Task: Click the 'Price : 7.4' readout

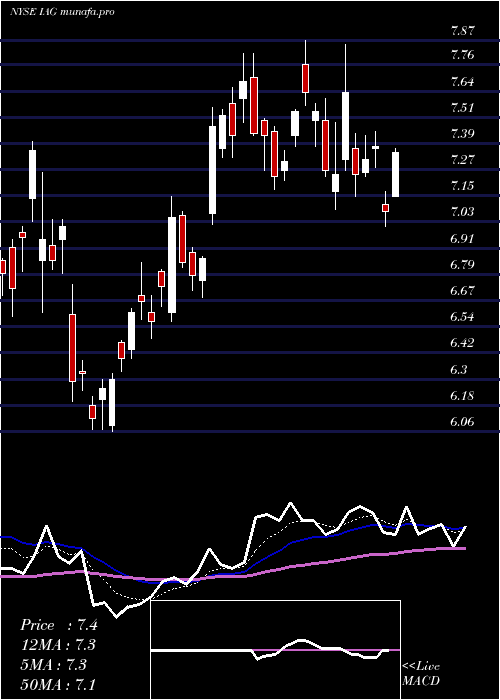Action: pos(58,625)
